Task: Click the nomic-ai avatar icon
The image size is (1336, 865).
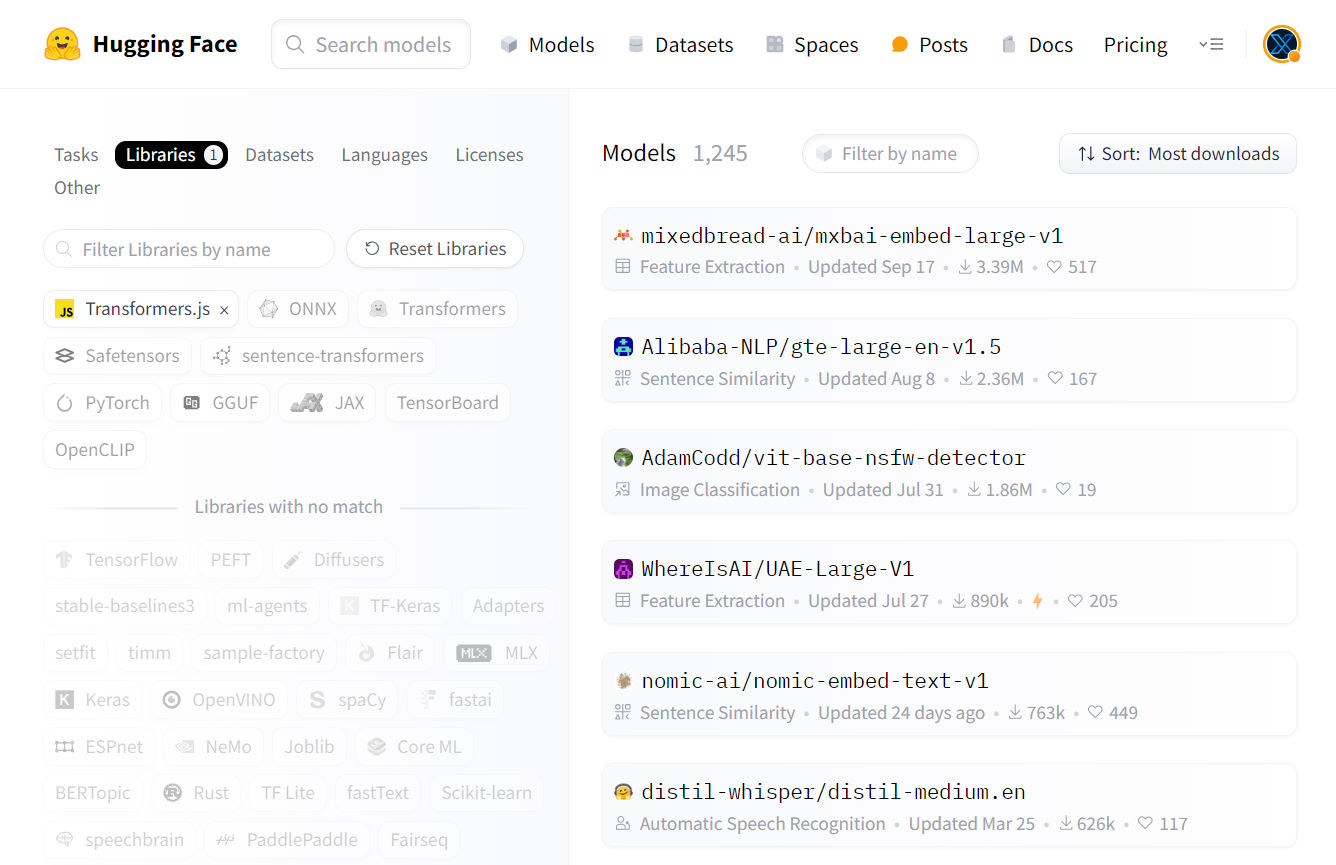Action: click(623, 681)
